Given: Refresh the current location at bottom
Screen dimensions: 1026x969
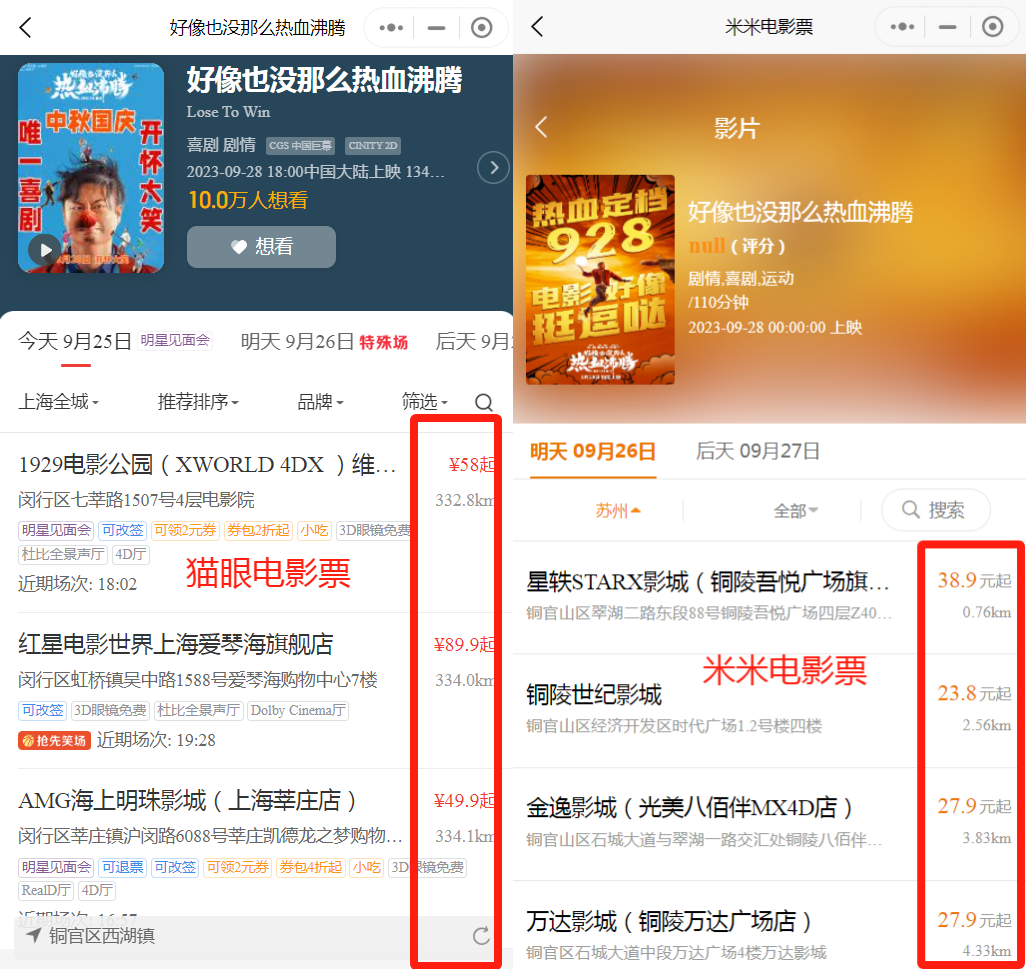Looking at the screenshot, I should (481, 936).
